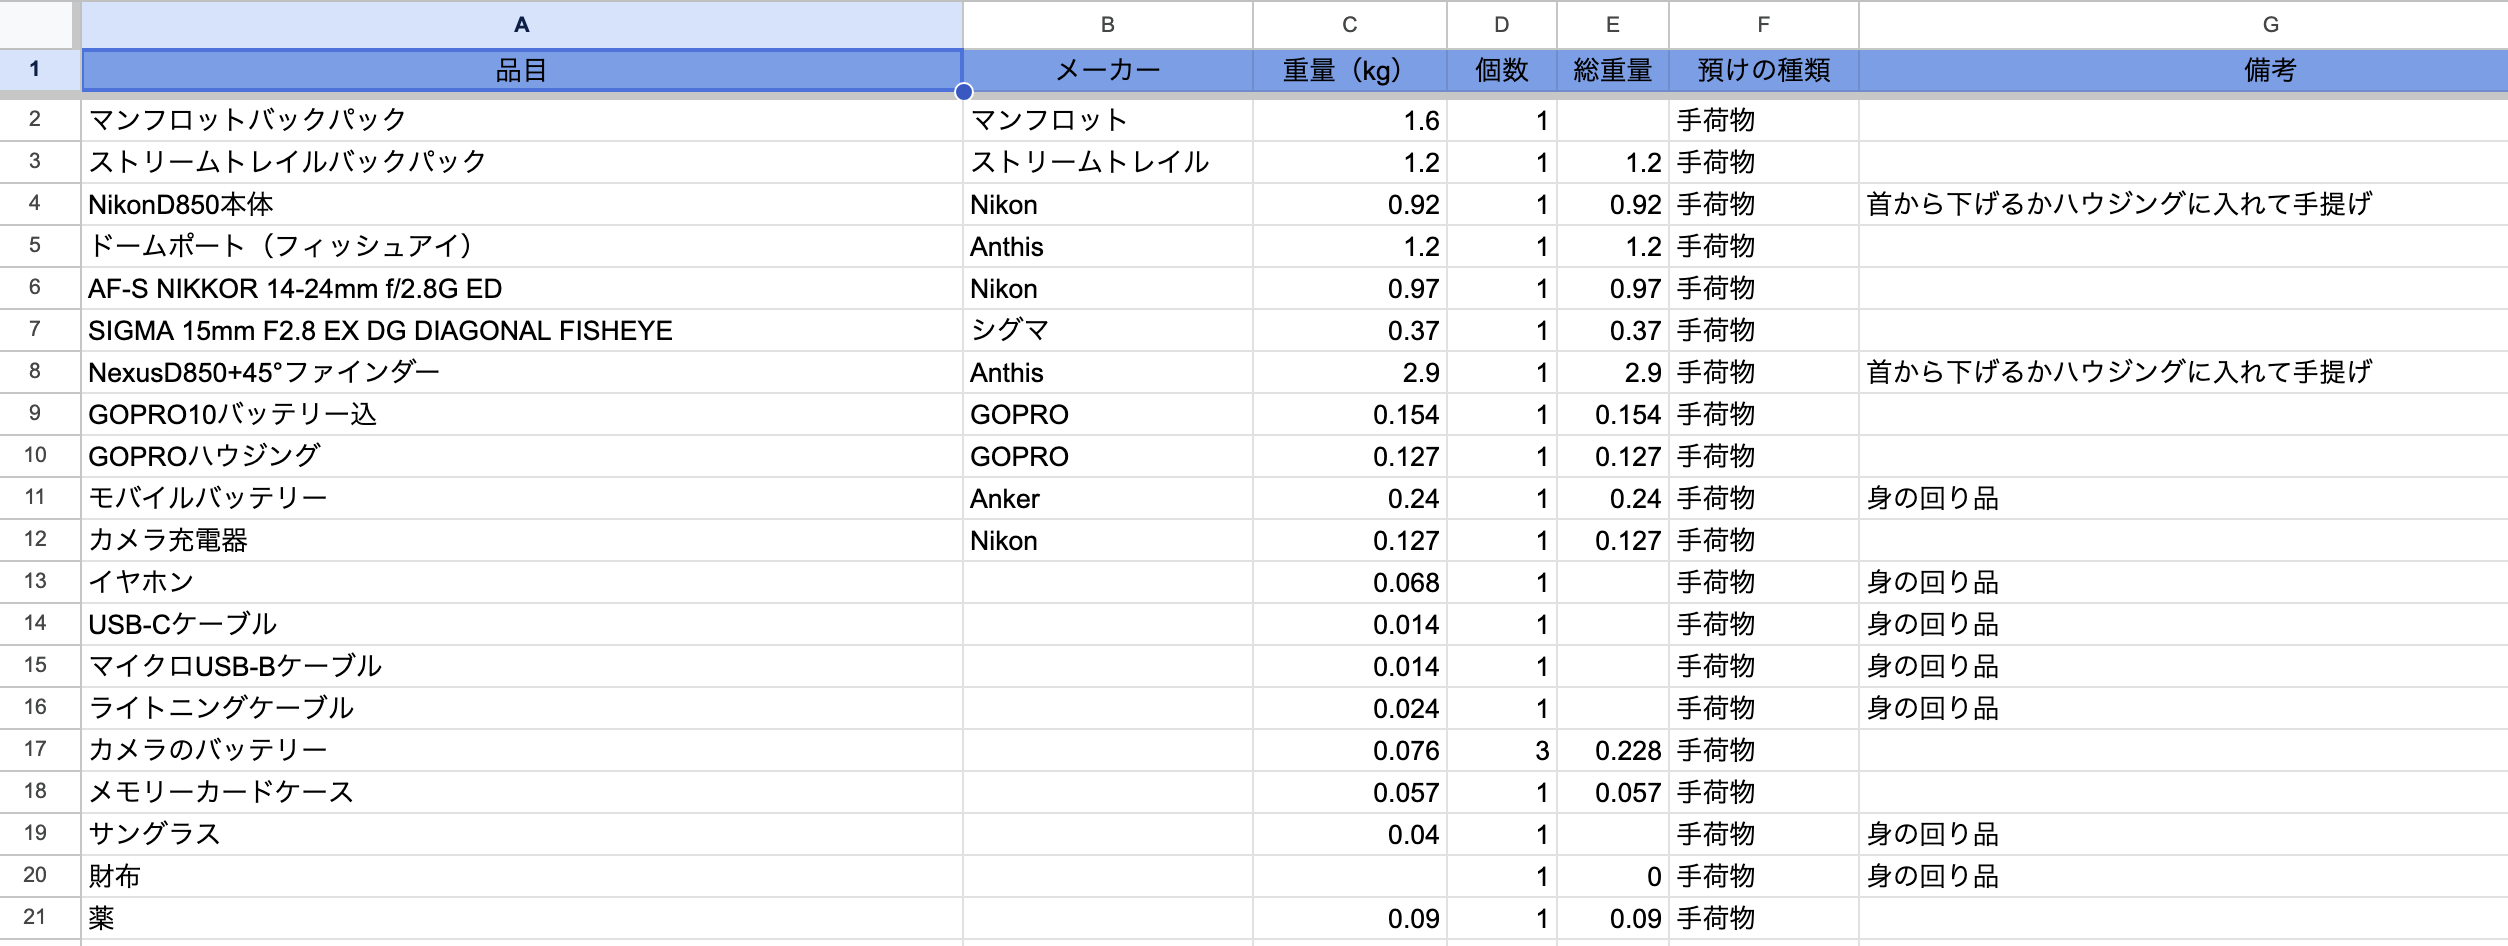Click the メーカー header cell
This screenshot has width=2508, height=946.
(x=1107, y=70)
